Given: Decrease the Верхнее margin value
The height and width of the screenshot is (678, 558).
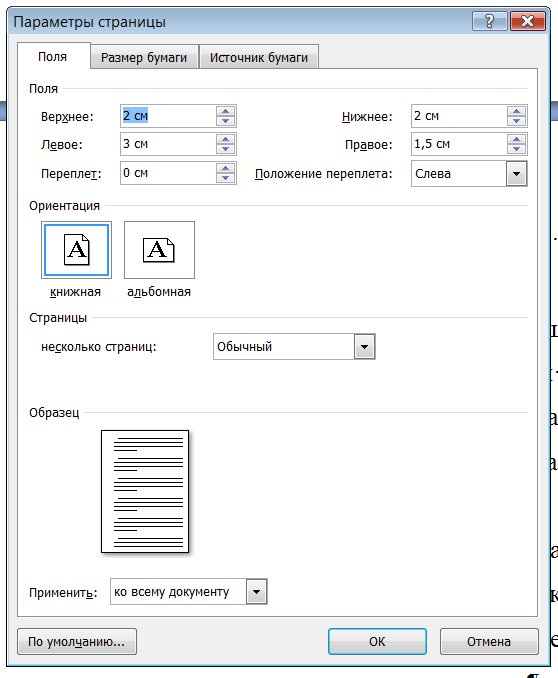Looking at the screenshot, I should tap(225, 121).
